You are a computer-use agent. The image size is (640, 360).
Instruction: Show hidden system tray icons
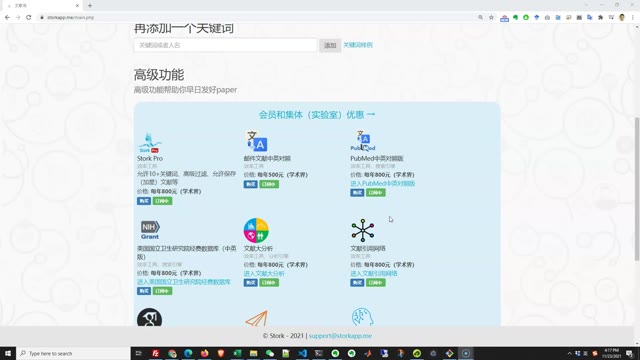[x=569, y=353]
